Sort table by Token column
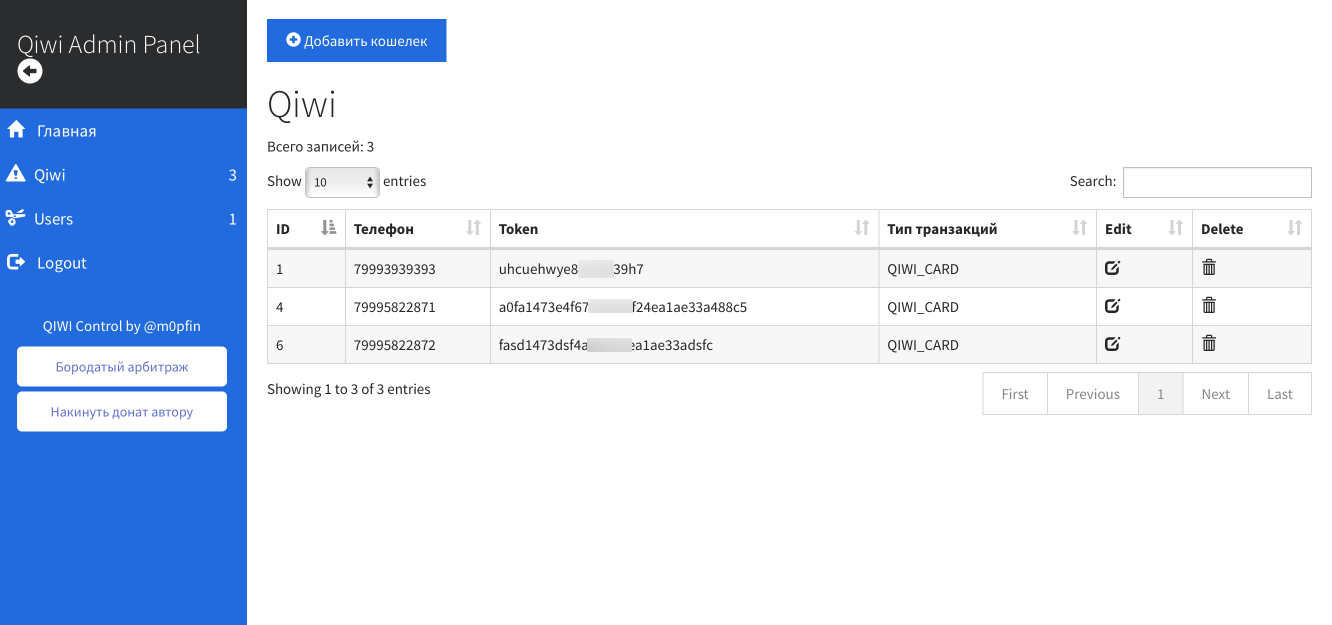The width and height of the screenshot is (1332, 625). pyautogui.click(x=684, y=229)
